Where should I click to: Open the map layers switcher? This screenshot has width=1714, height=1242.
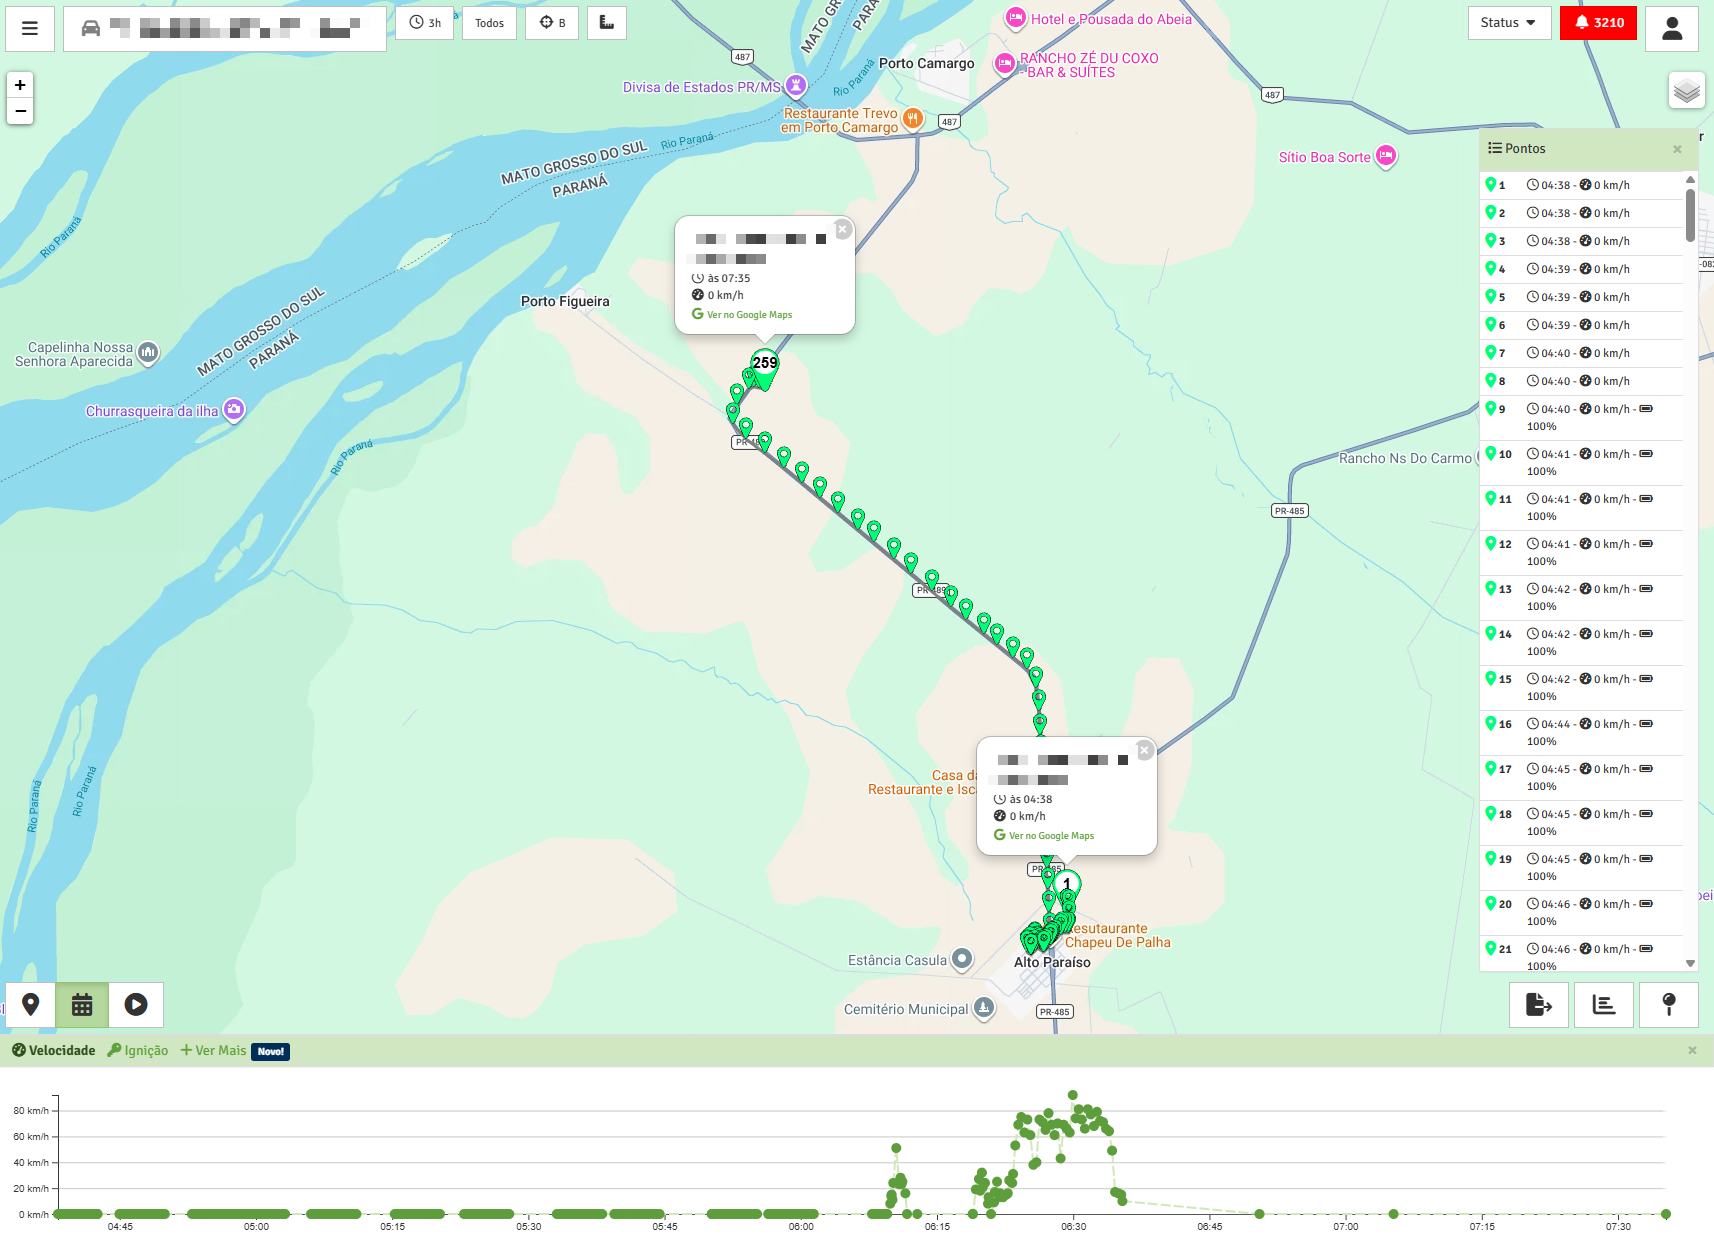[x=1687, y=91]
